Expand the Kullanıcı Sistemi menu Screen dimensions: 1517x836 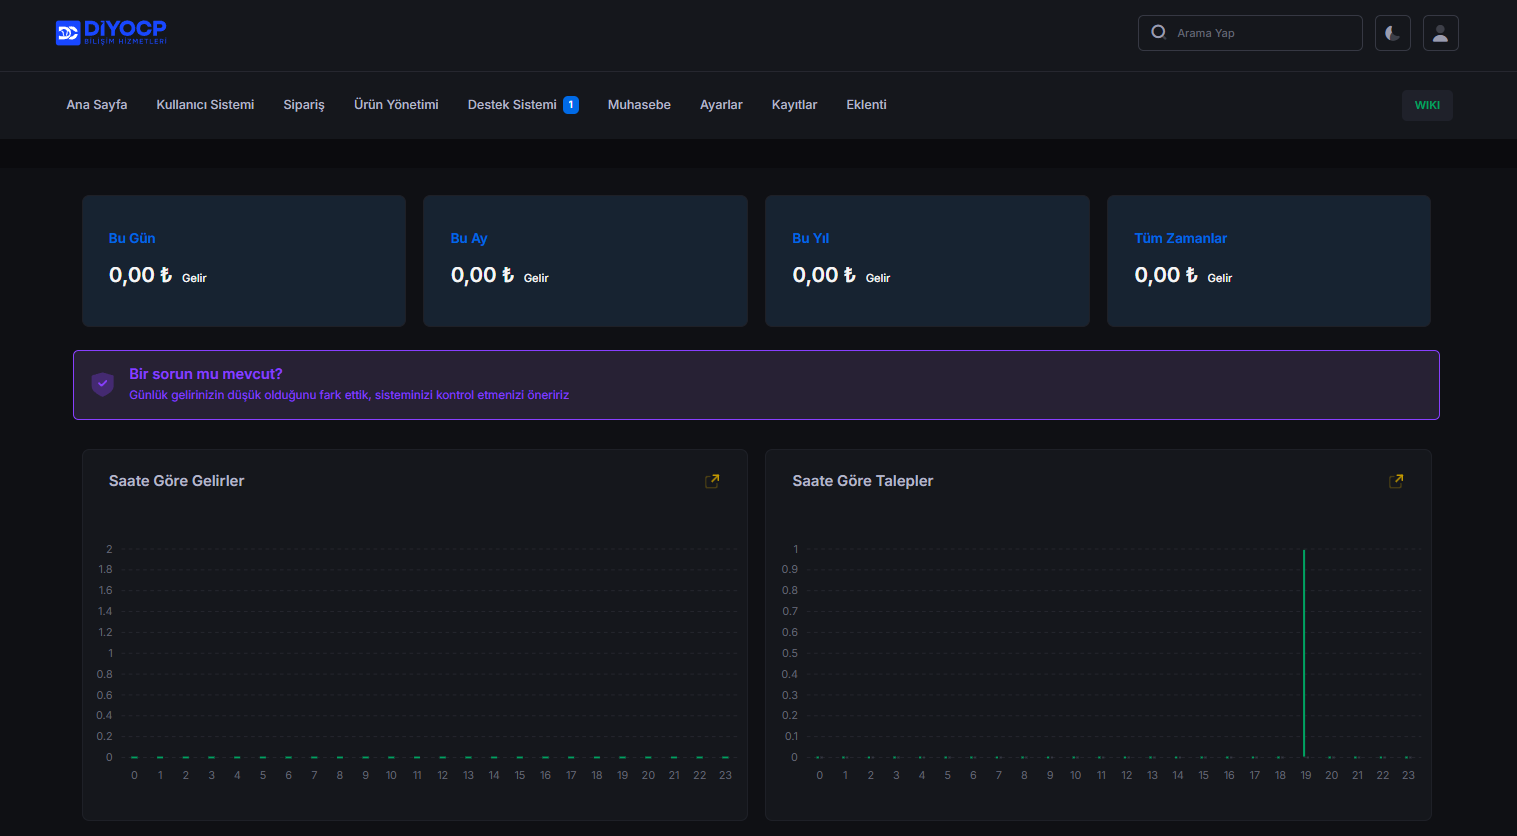205,105
